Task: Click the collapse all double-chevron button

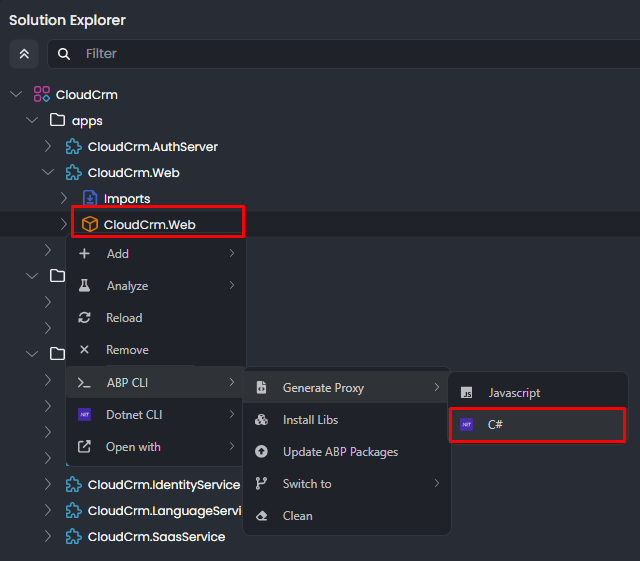Action: [24, 54]
